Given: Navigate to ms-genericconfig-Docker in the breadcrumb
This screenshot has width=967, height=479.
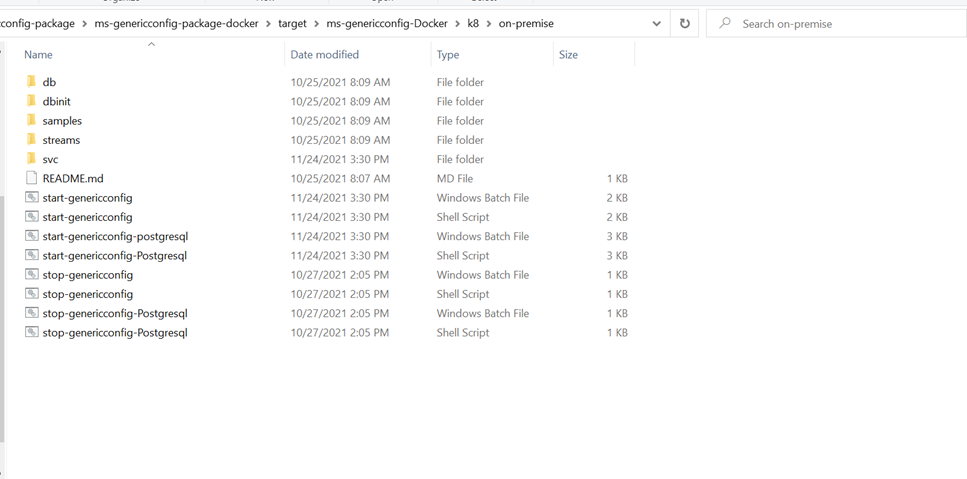Looking at the screenshot, I should tap(386, 24).
